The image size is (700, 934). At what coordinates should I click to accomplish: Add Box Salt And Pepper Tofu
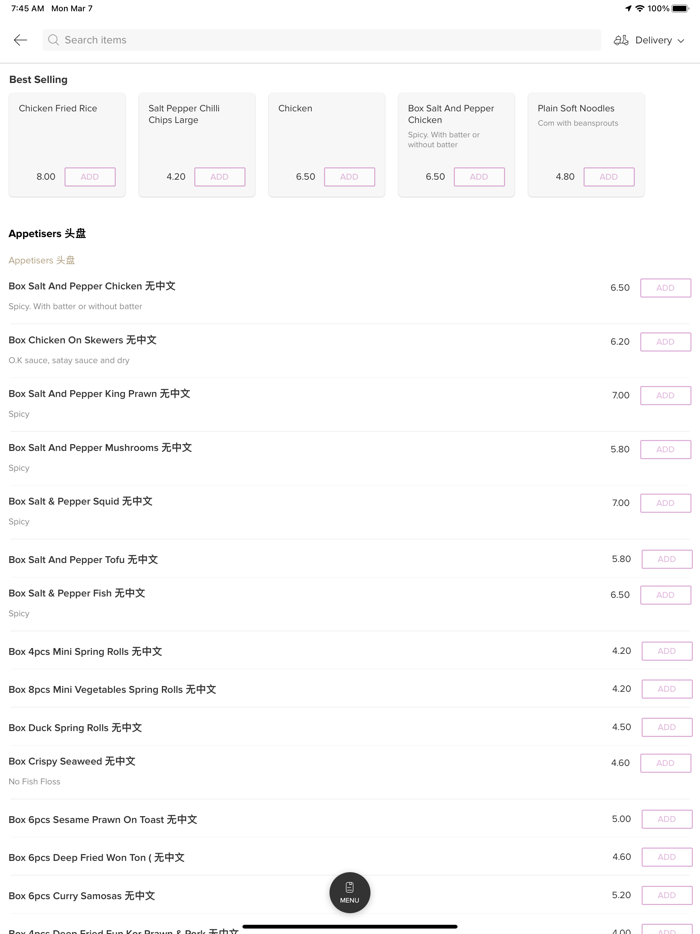click(666, 560)
